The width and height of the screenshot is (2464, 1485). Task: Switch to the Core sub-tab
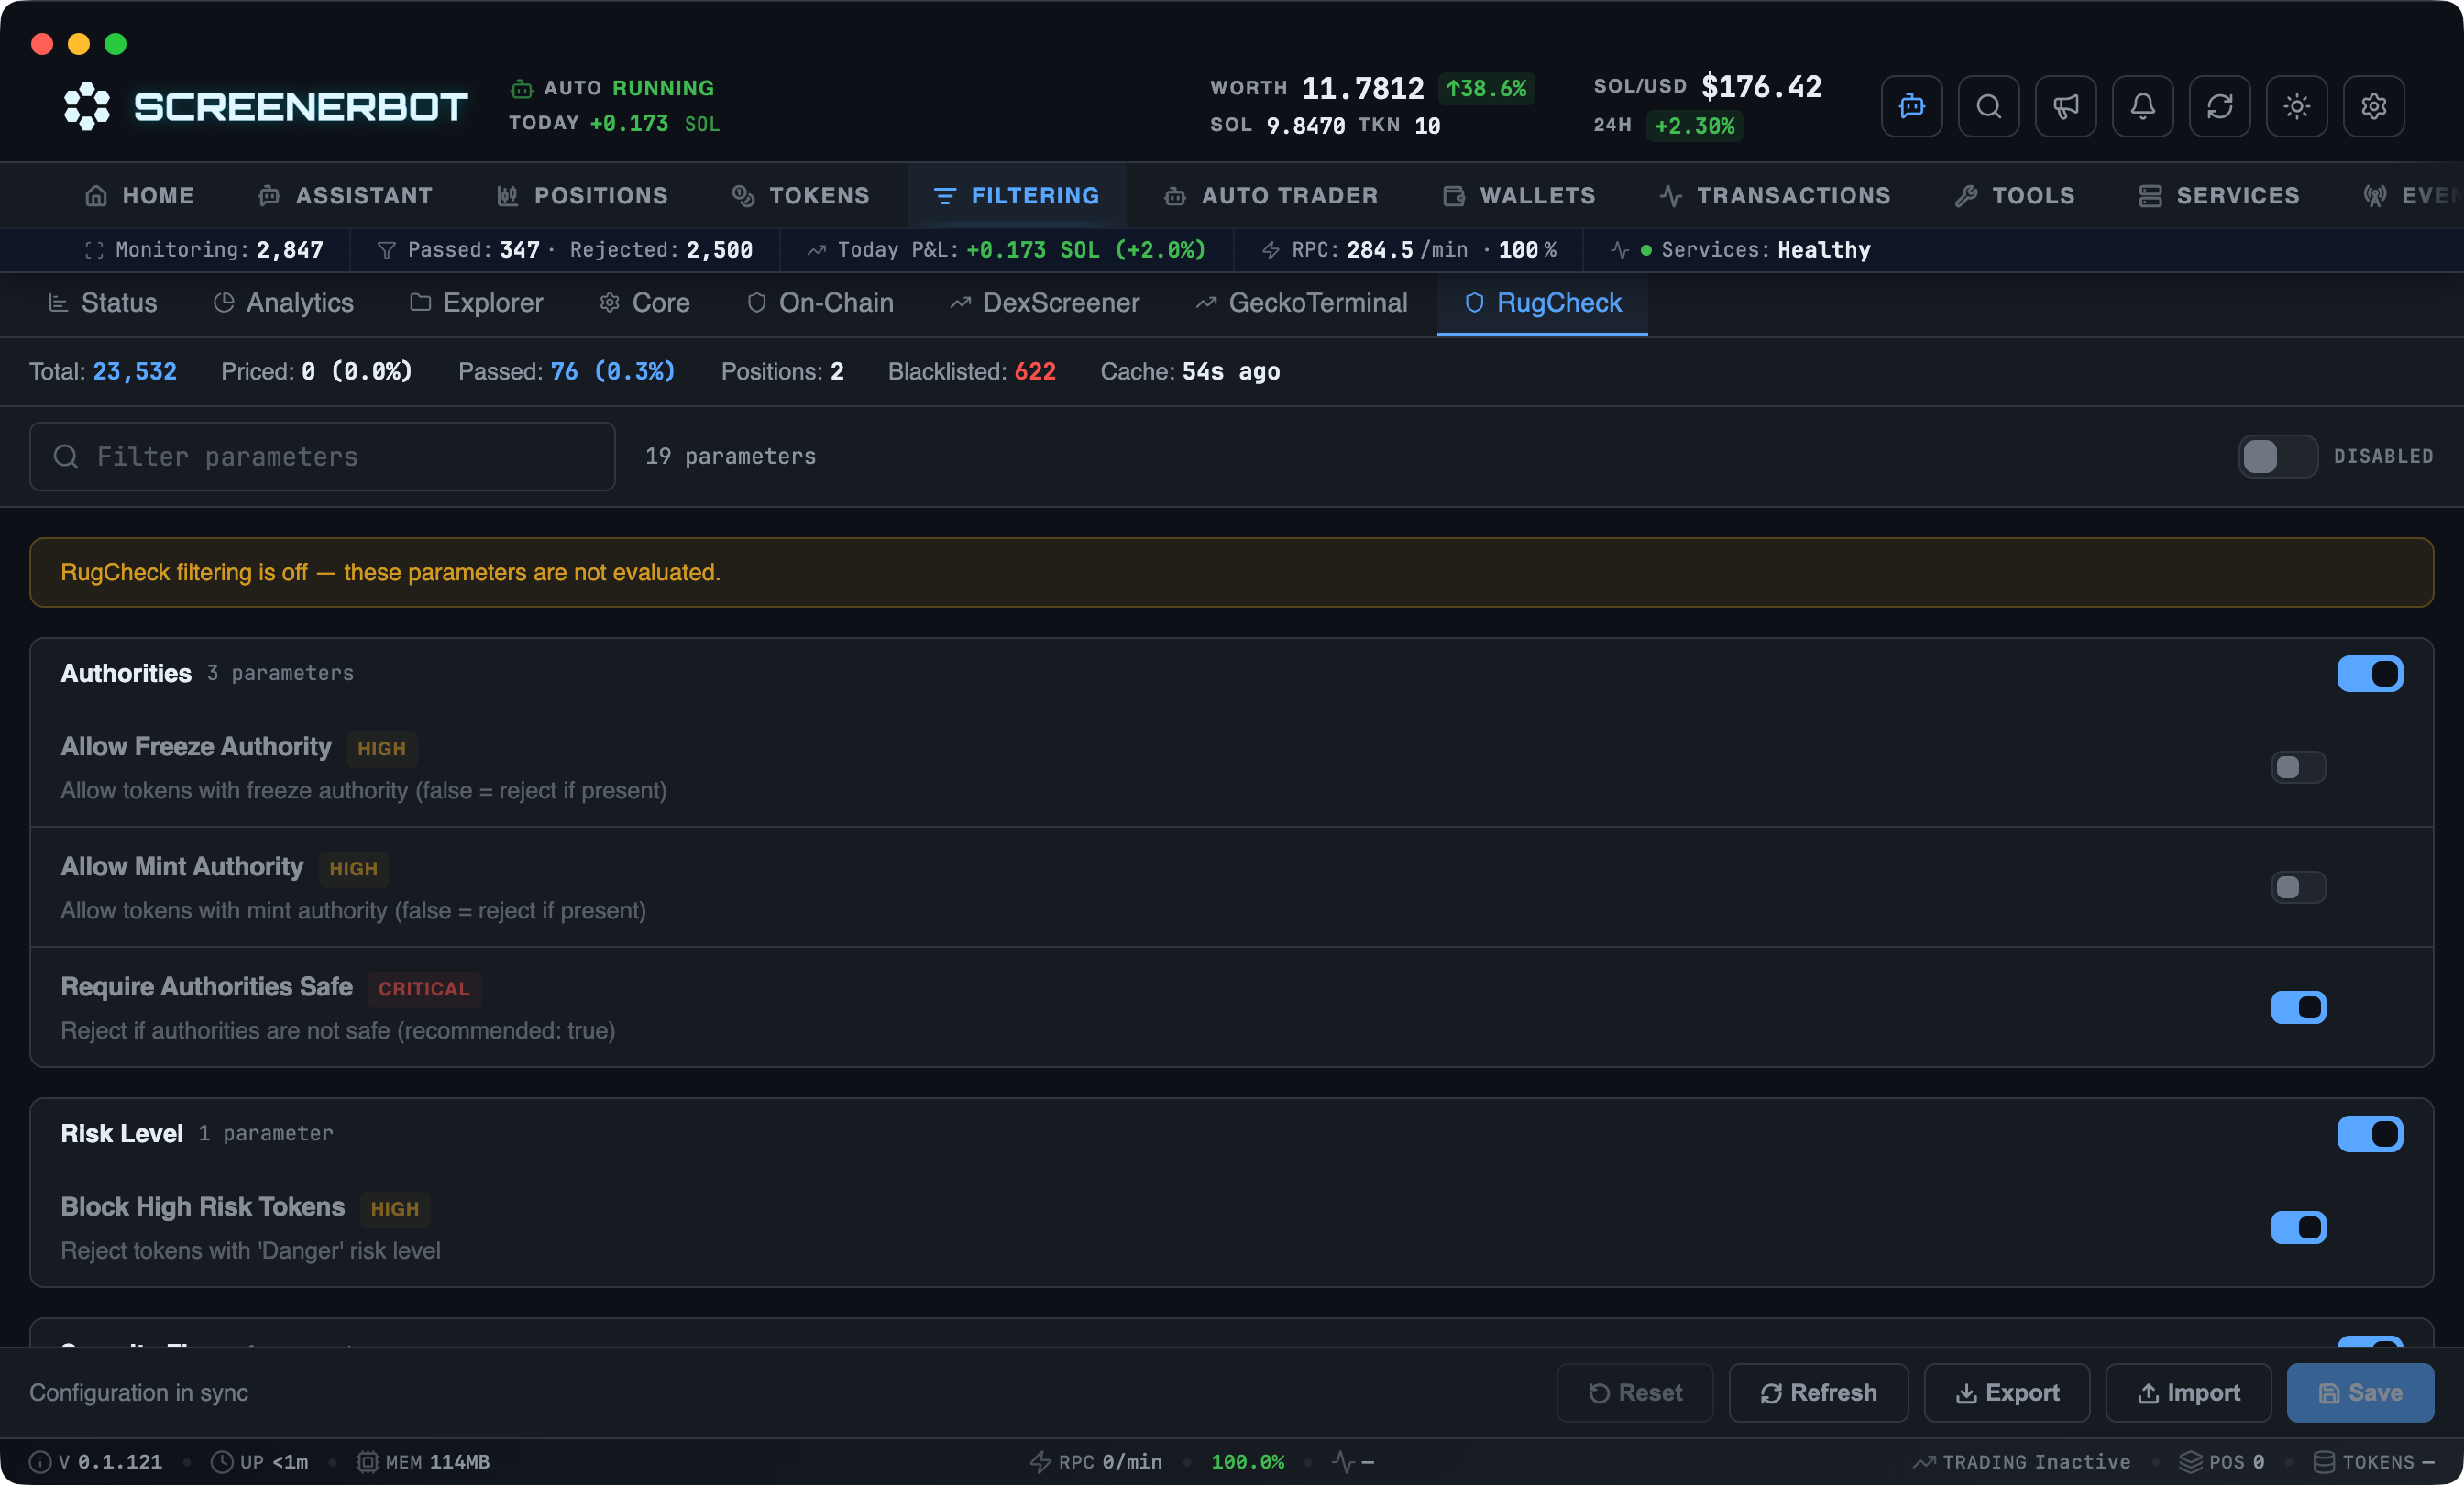(644, 303)
